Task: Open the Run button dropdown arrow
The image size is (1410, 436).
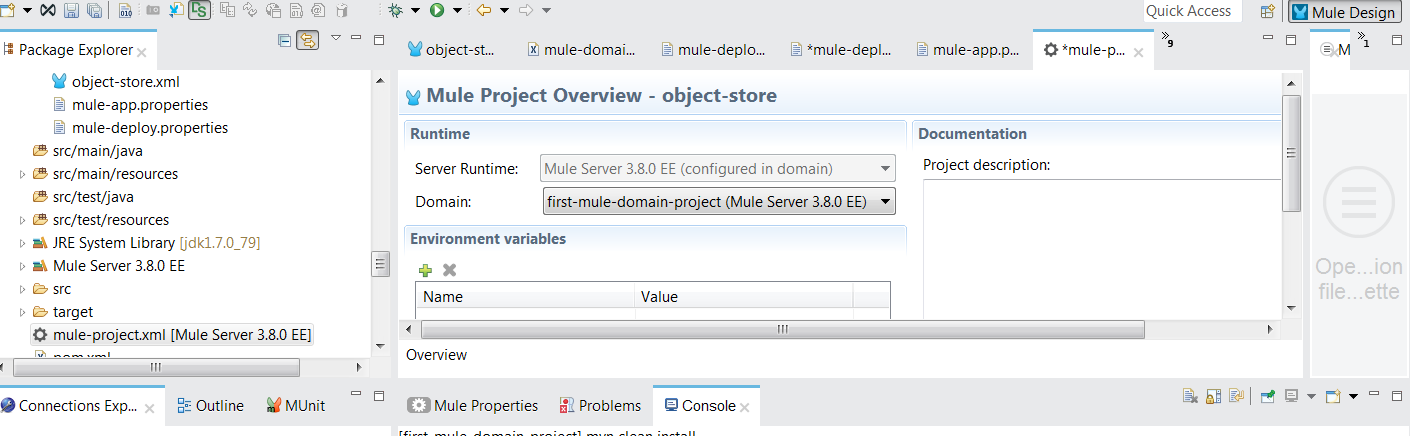Action: 457,11
